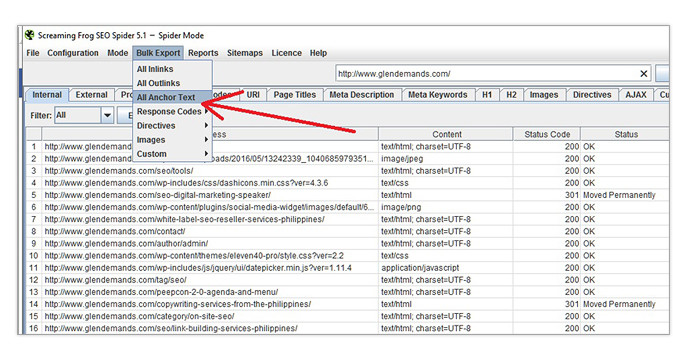This screenshot has height=360, width=700.
Task: Expand the Custom submenu
Action: [x=172, y=154]
